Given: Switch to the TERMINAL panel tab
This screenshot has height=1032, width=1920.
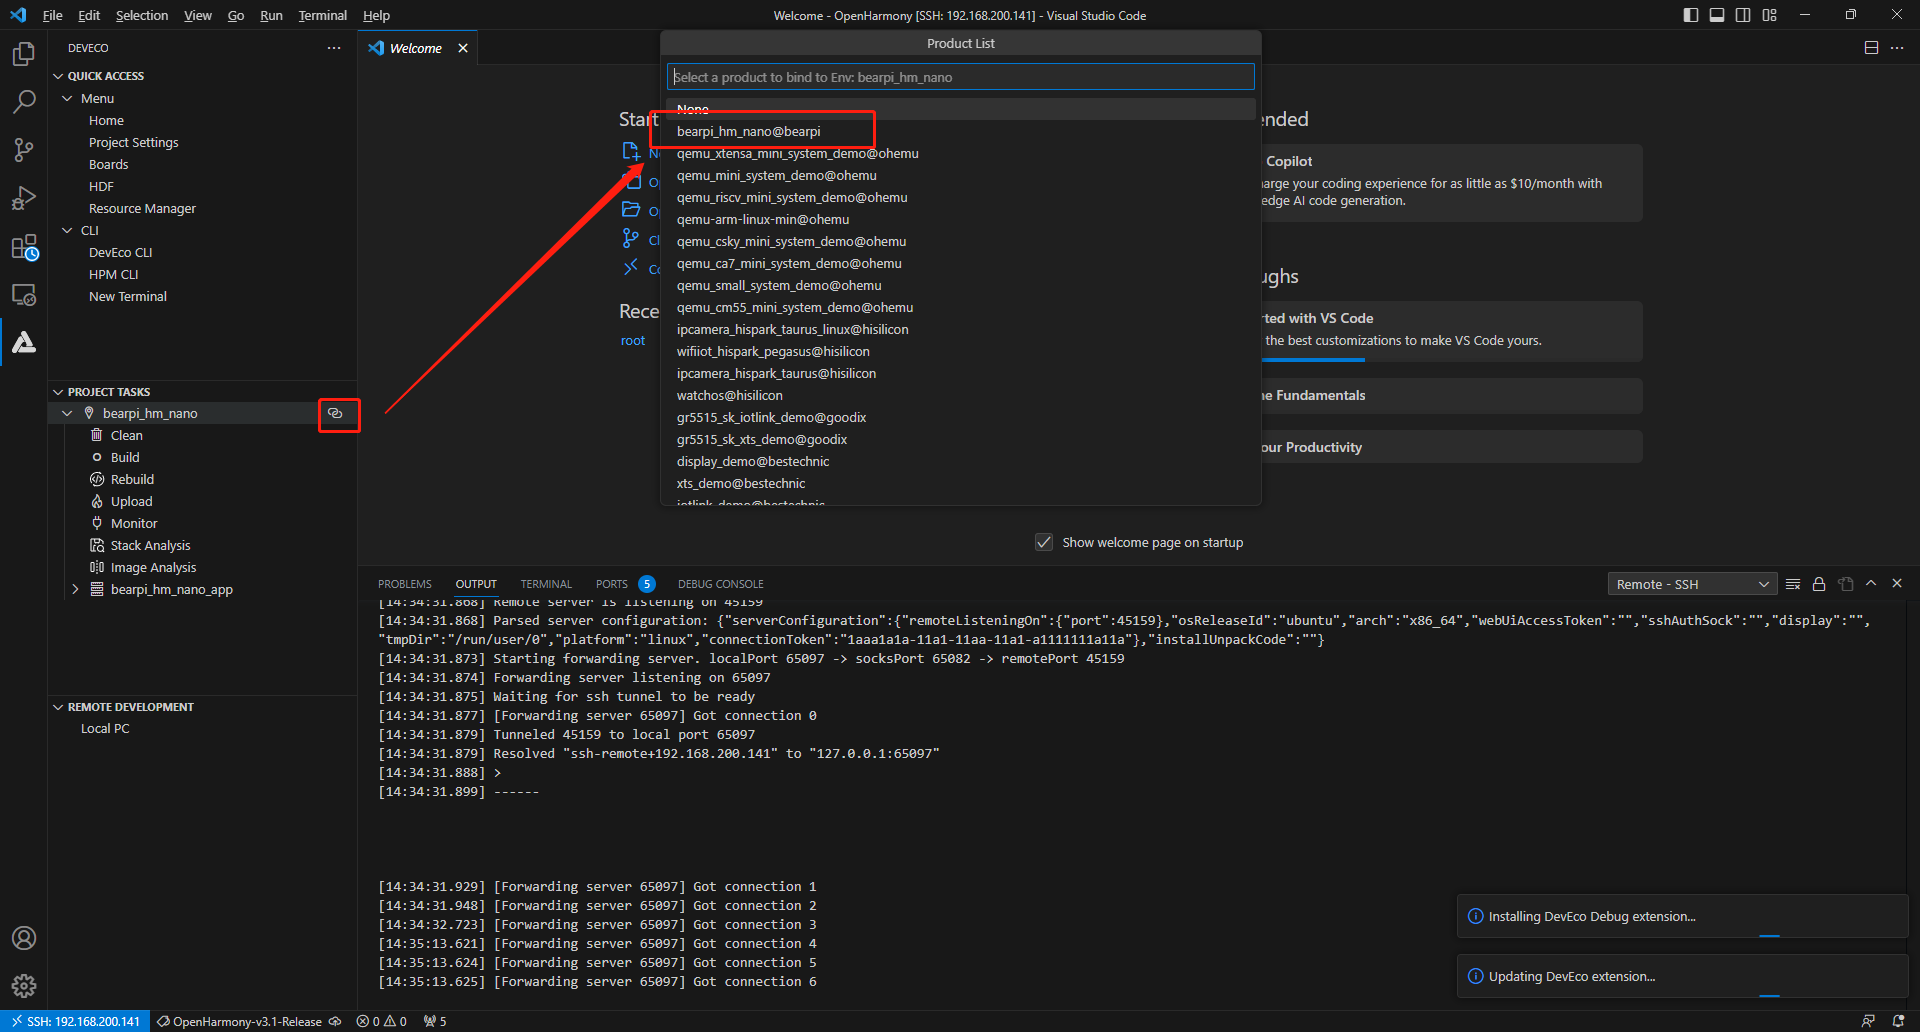Looking at the screenshot, I should [546, 584].
